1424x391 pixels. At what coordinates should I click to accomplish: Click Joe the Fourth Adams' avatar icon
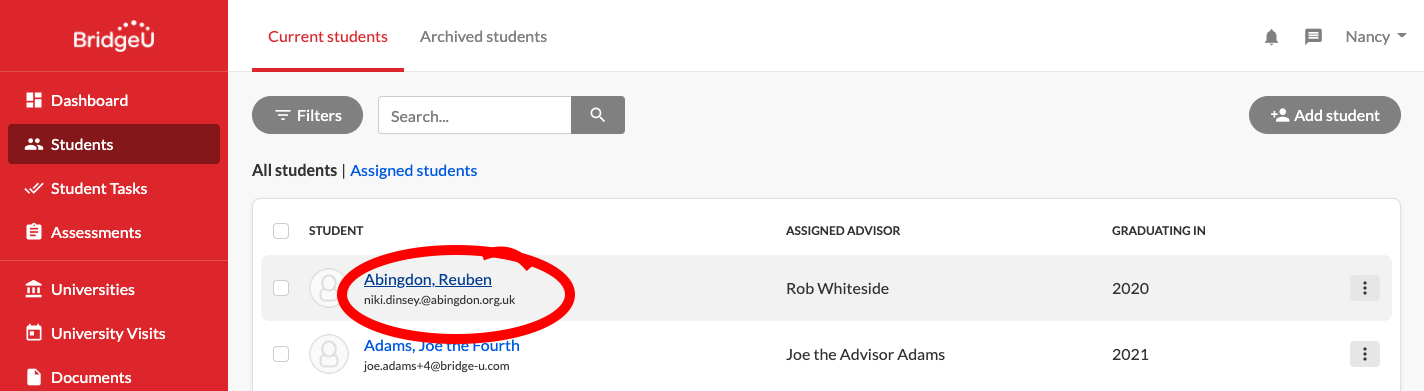(328, 354)
